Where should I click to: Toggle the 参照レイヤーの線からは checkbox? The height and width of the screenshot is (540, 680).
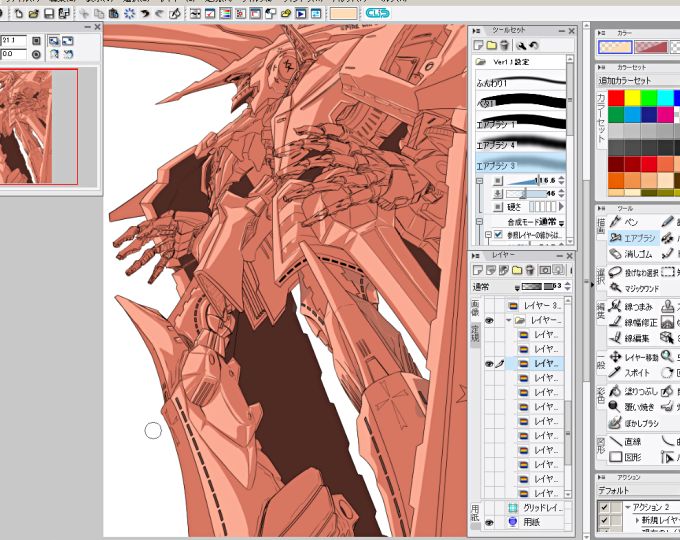point(498,235)
